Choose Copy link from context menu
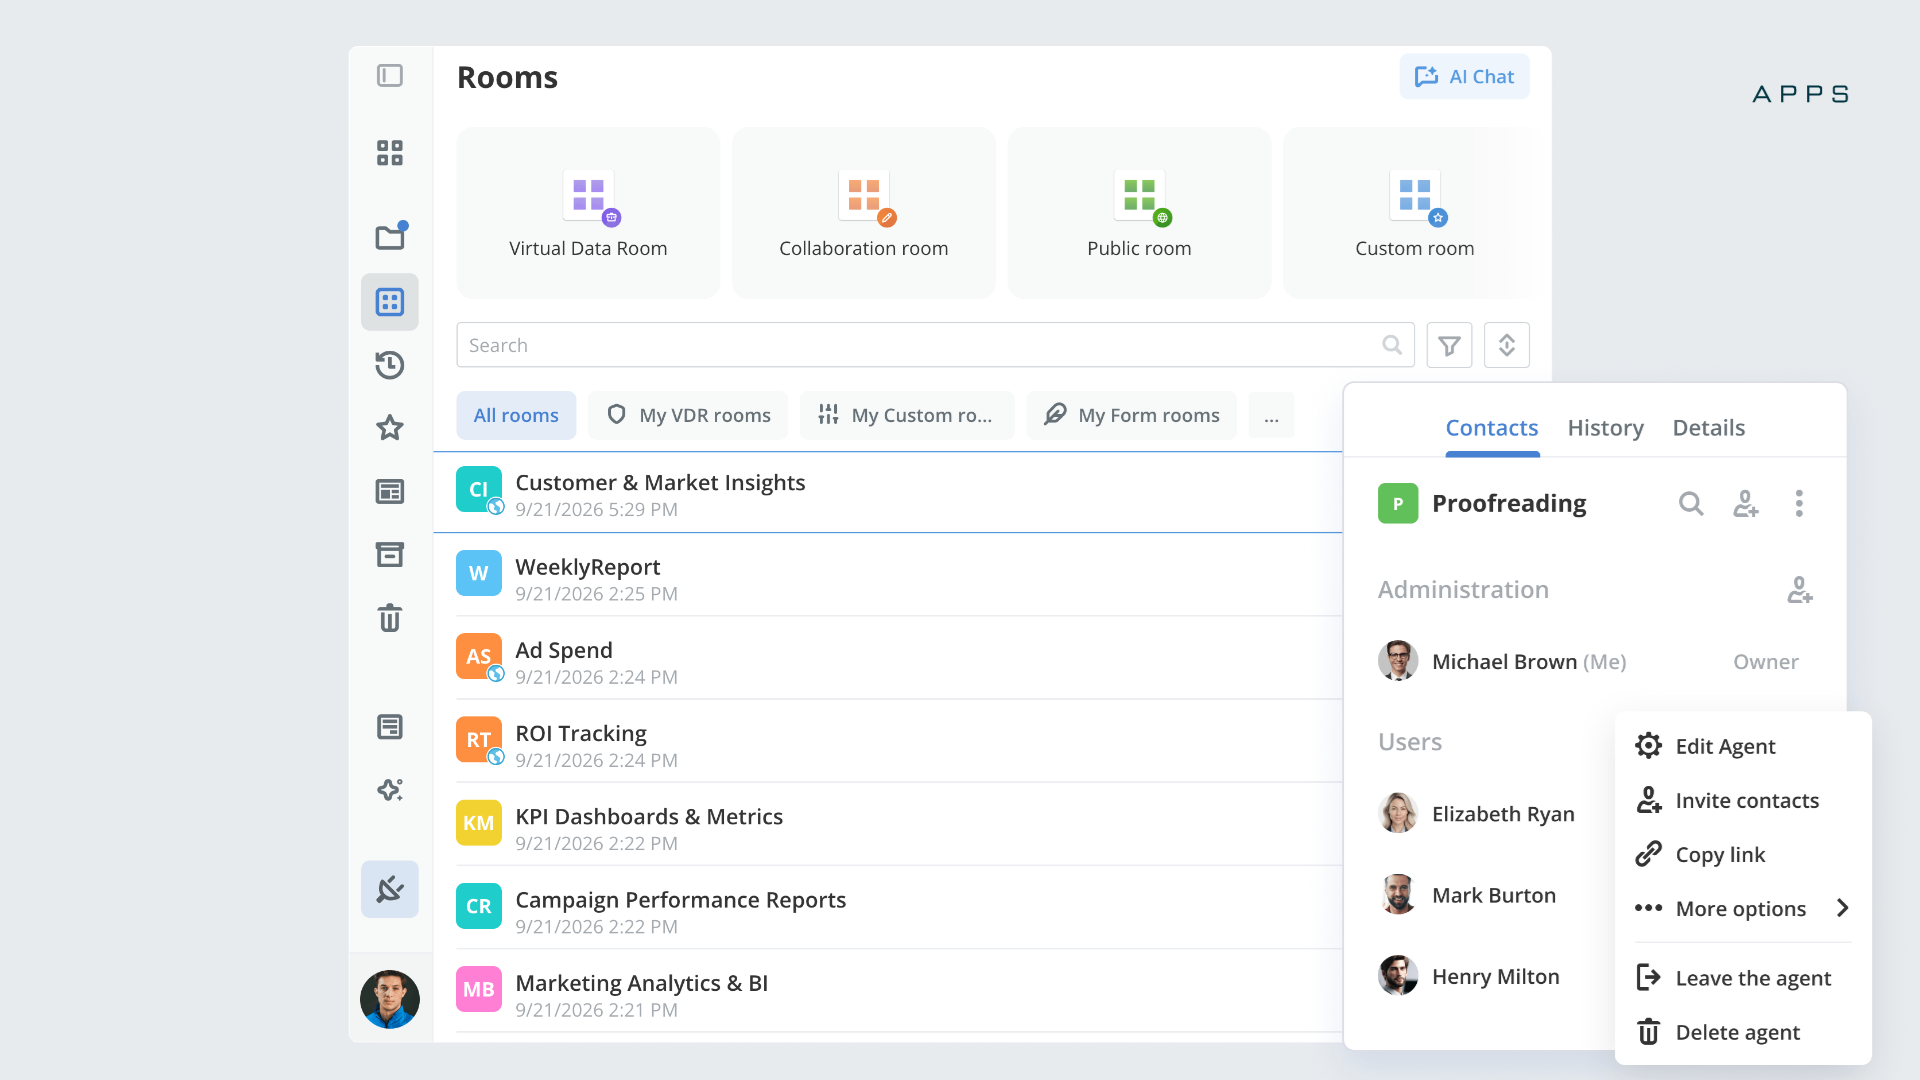The height and width of the screenshot is (1080, 1920). (1743, 854)
